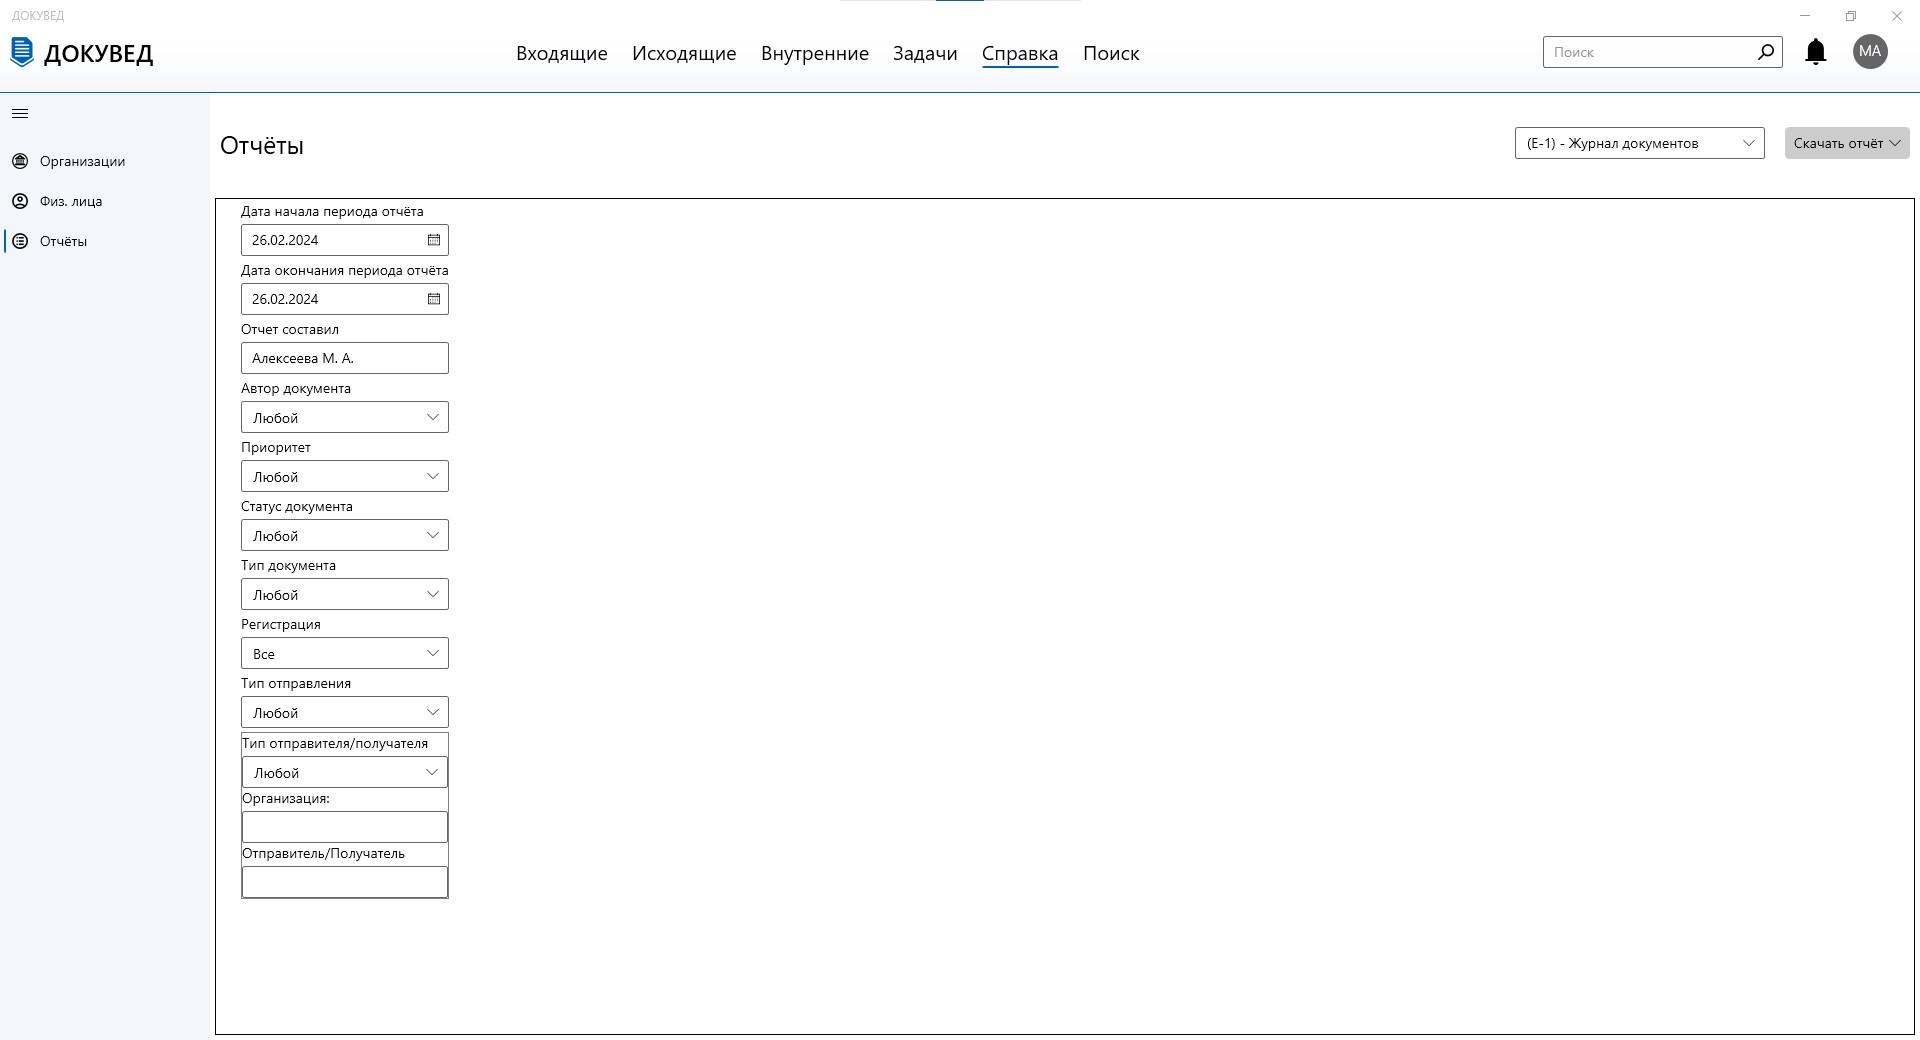This screenshot has width=1920, height=1040.
Task: Open the Тип документа dropdown
Action: [x=345, y=594]
